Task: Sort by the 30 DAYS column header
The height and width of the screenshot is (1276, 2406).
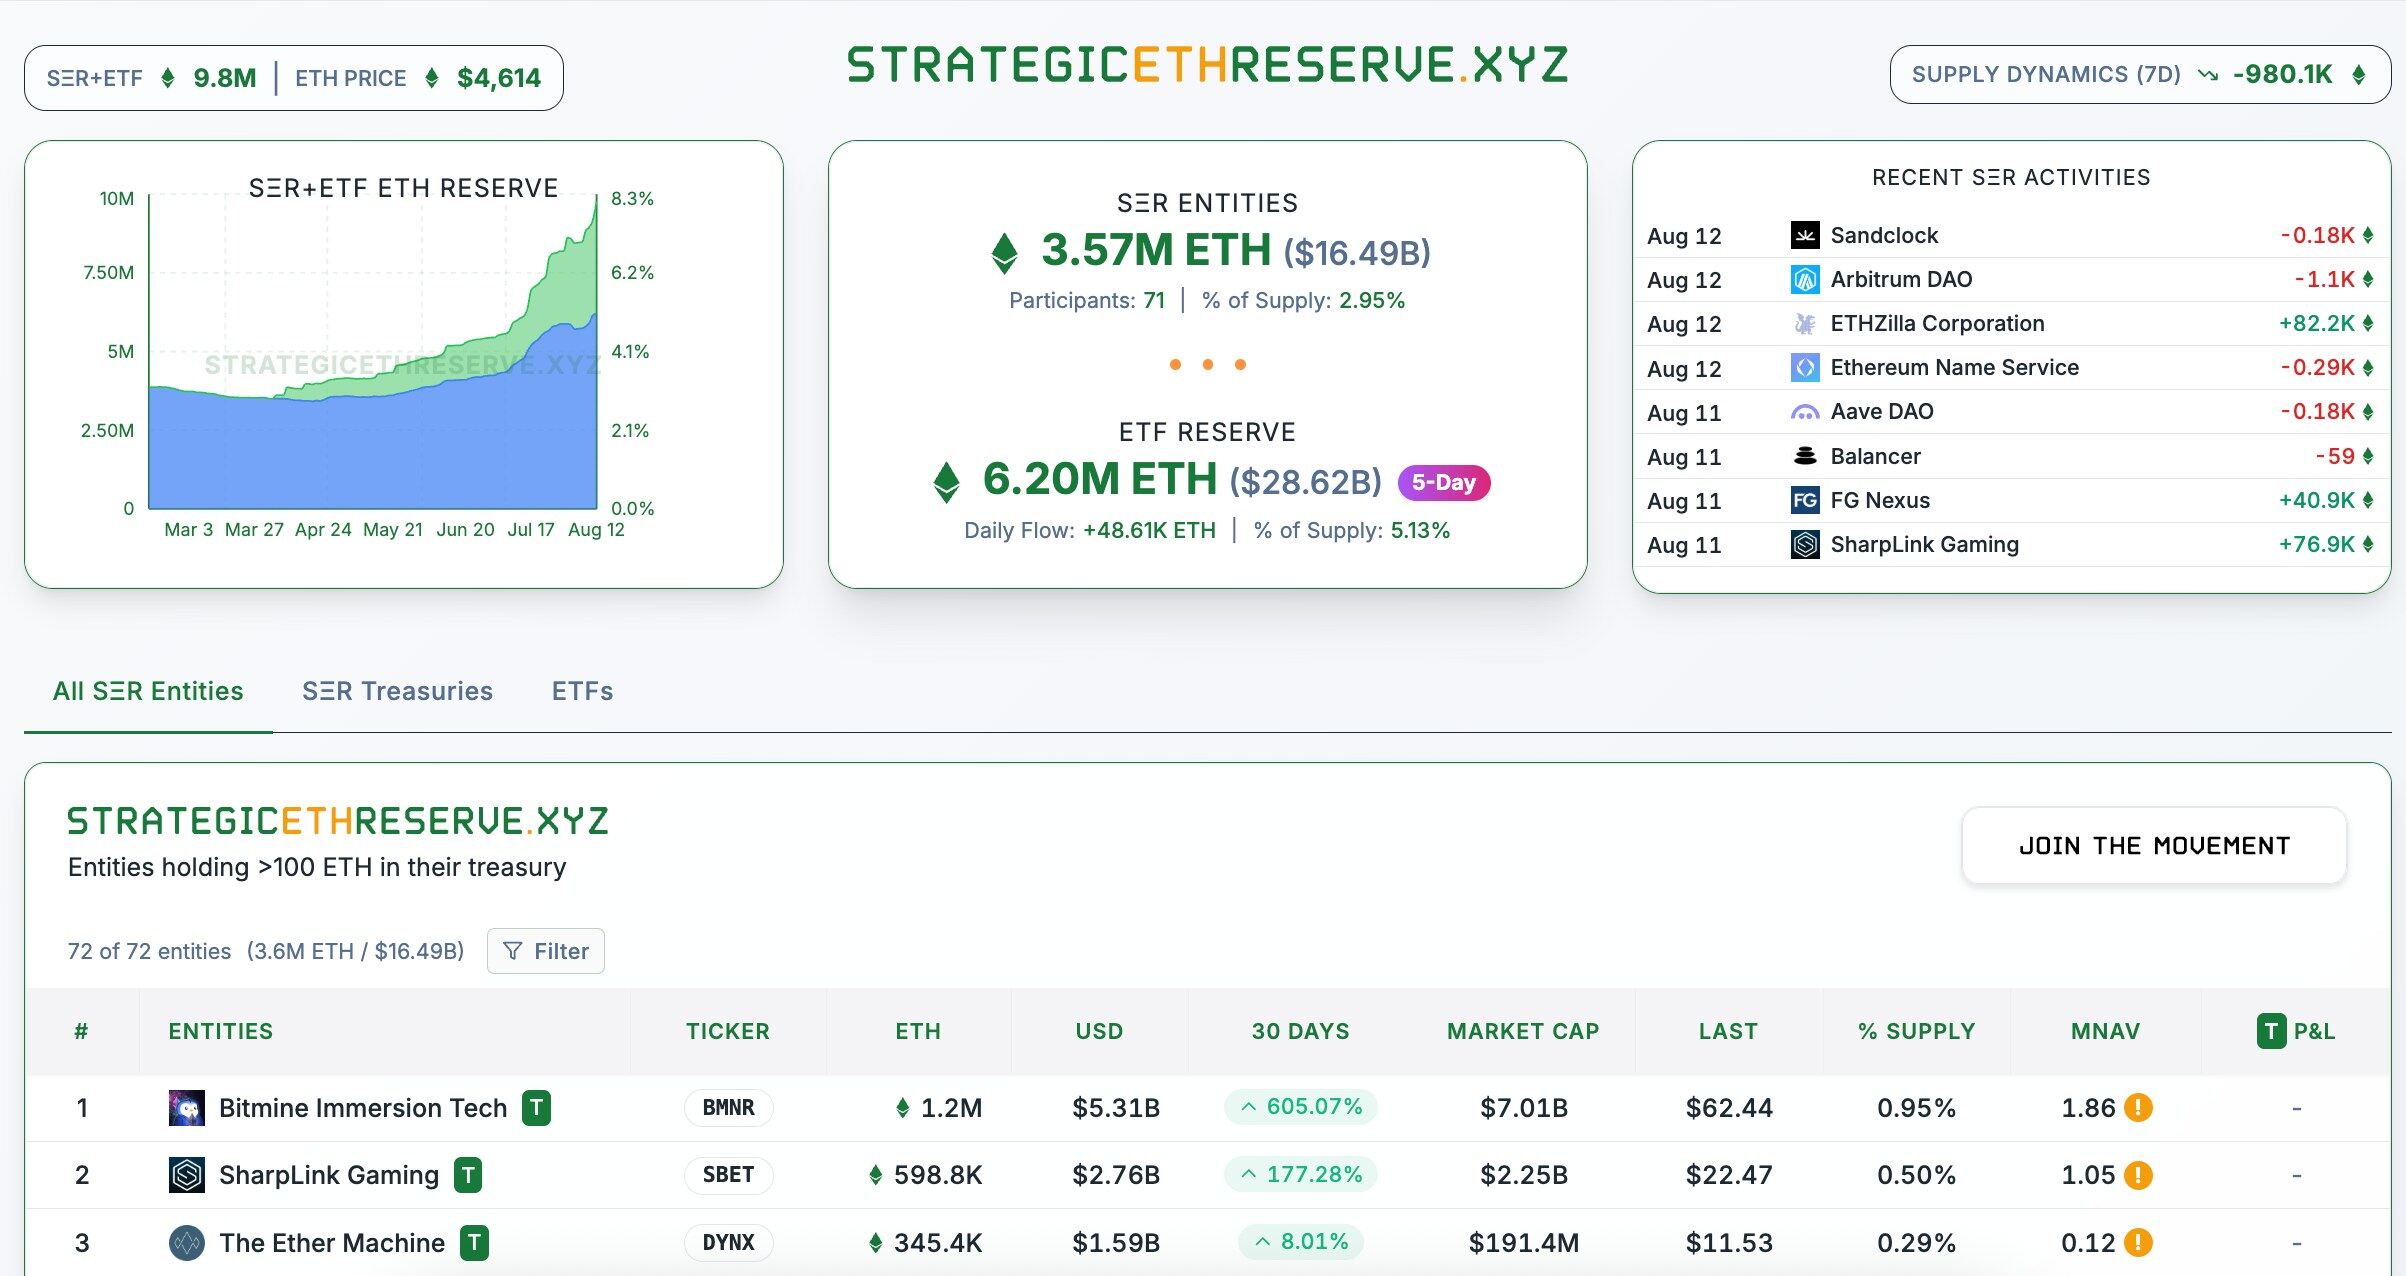Action: pos(1300,1031)
